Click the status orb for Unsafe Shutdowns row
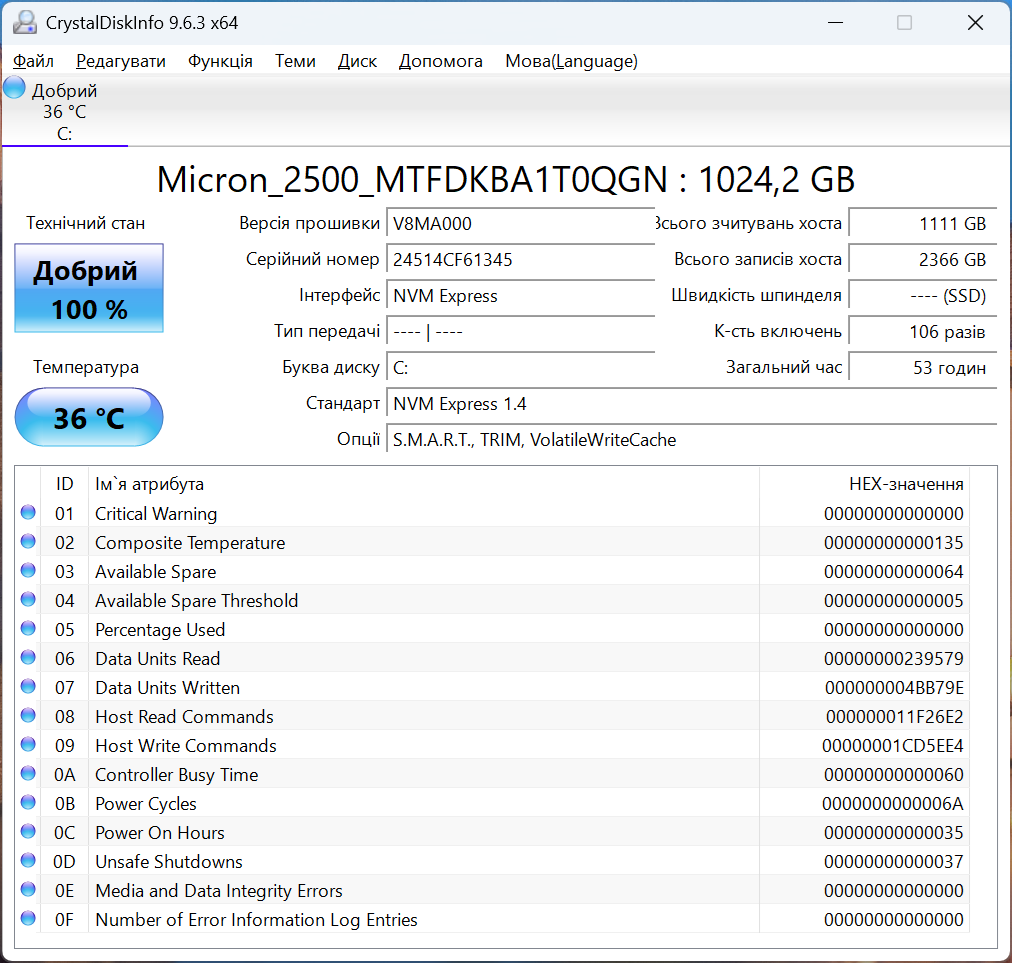This screenshot has height=963, width=1012. coord(28,861)
